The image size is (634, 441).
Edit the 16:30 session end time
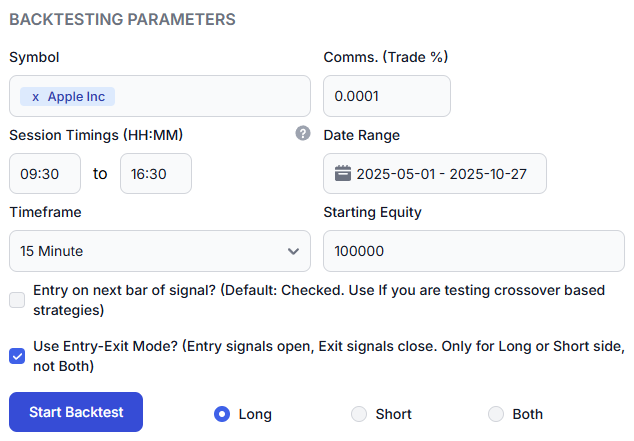click(155, 174)
